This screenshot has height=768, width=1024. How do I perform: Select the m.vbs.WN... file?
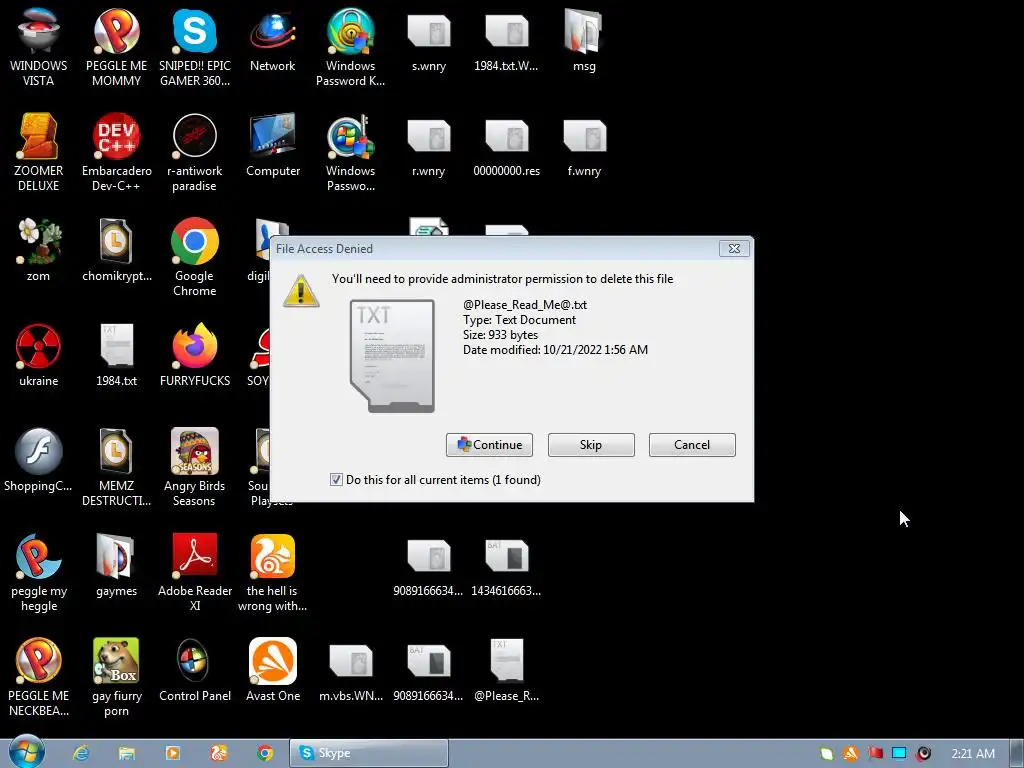point(351,673)
